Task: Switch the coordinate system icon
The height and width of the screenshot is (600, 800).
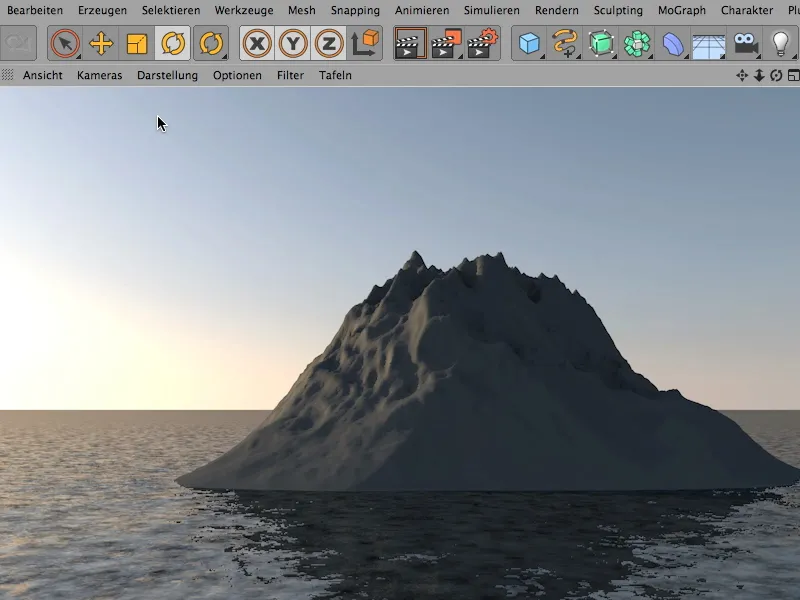Action: 365,43
